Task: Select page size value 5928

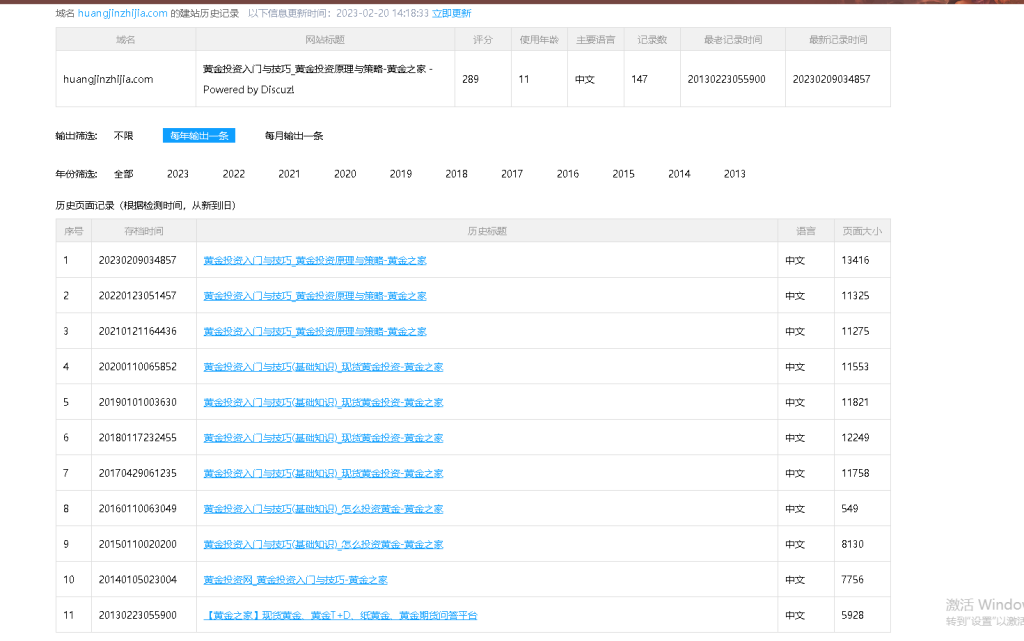Action: 852,615
